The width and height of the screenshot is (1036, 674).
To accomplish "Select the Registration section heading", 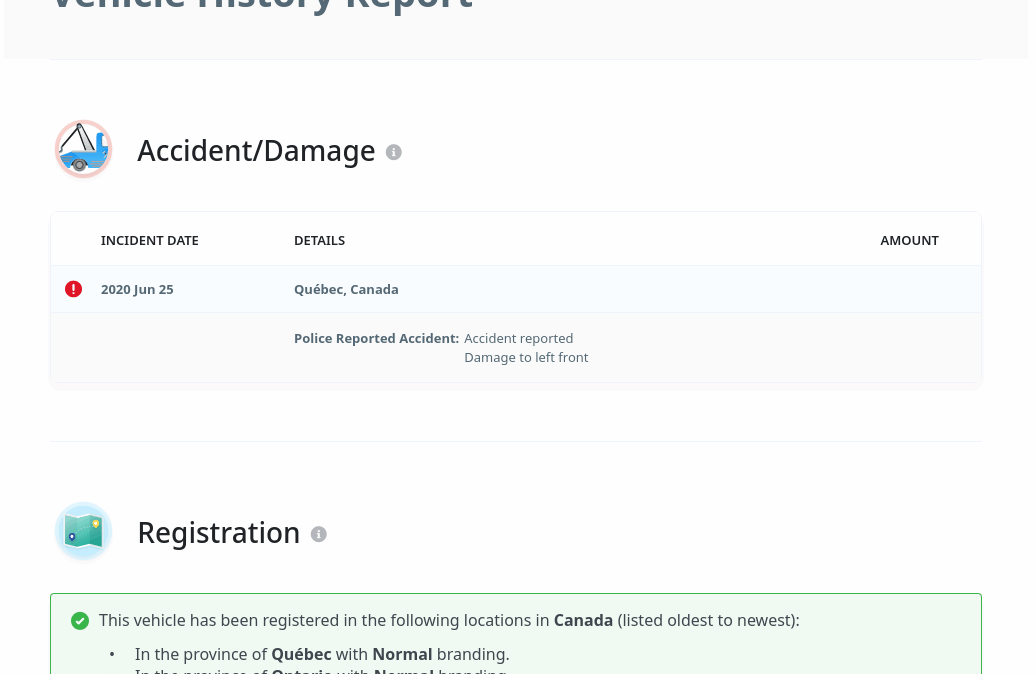I will pyautogui.click(x=218, y=533).
